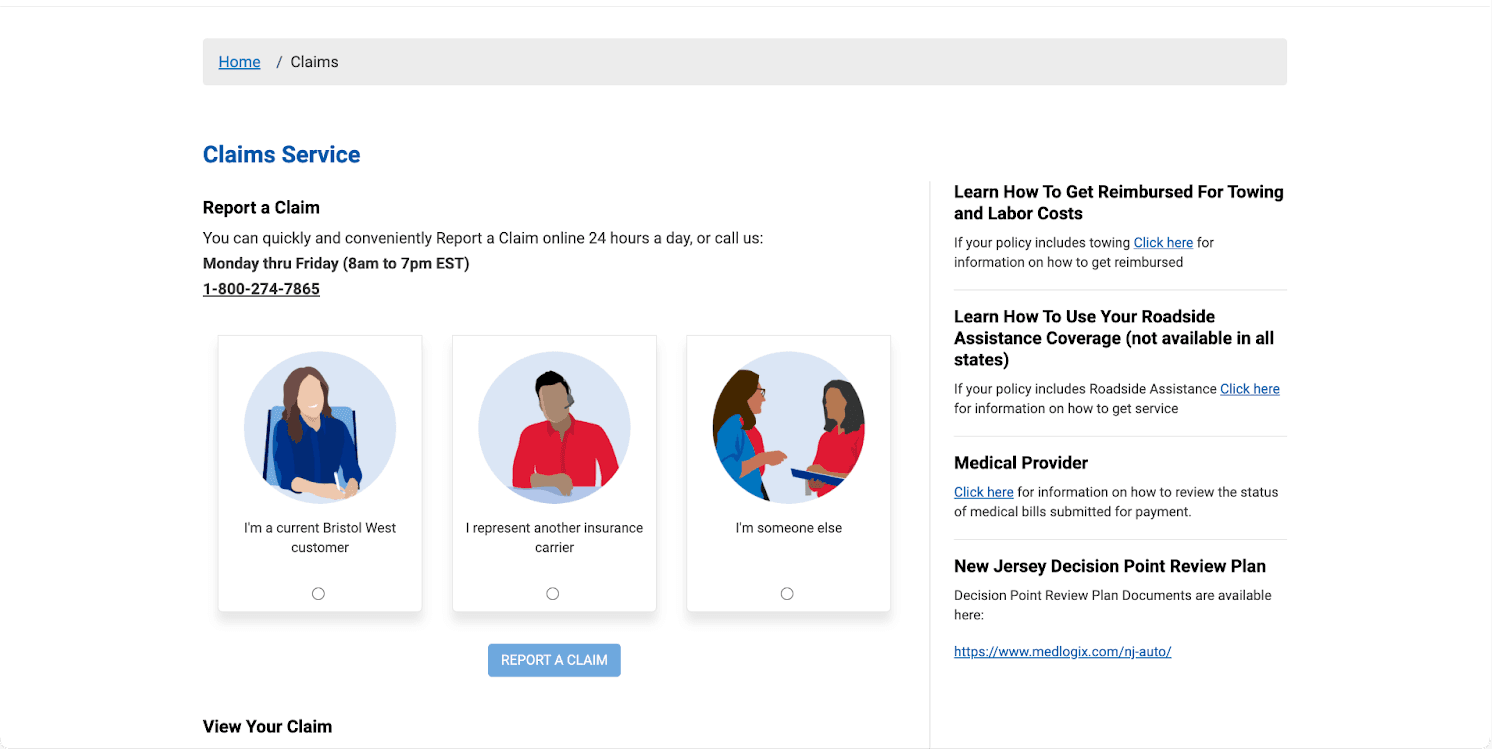The width and height of the screenshot is (1492, 749).
Task: Click the Claims Service page heading
Action: 281,155
